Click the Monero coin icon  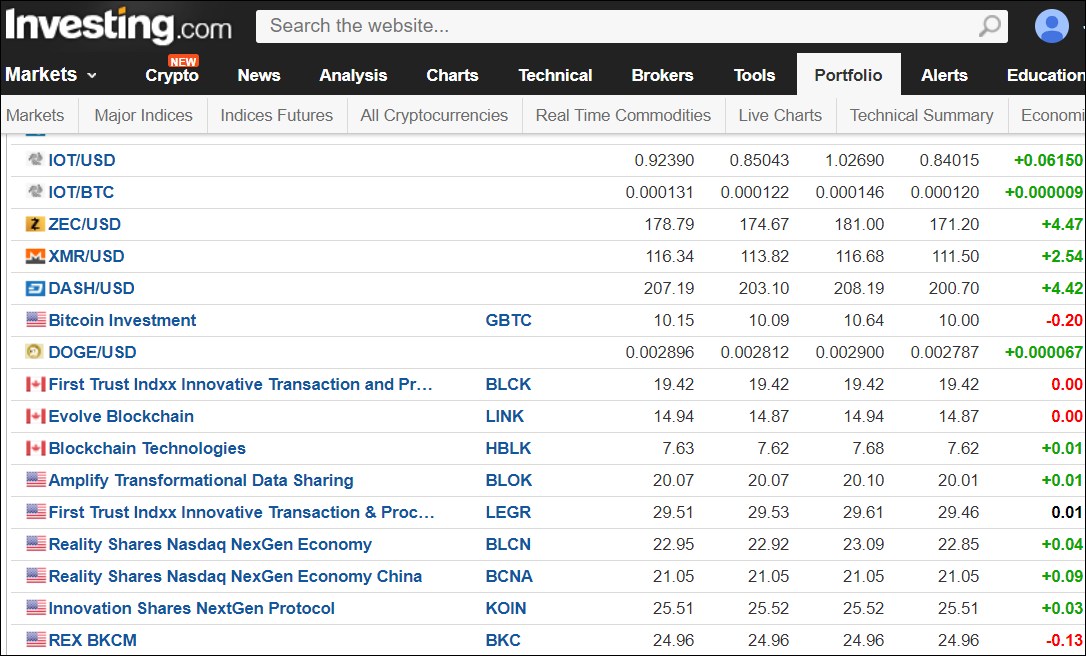point(35,256)
